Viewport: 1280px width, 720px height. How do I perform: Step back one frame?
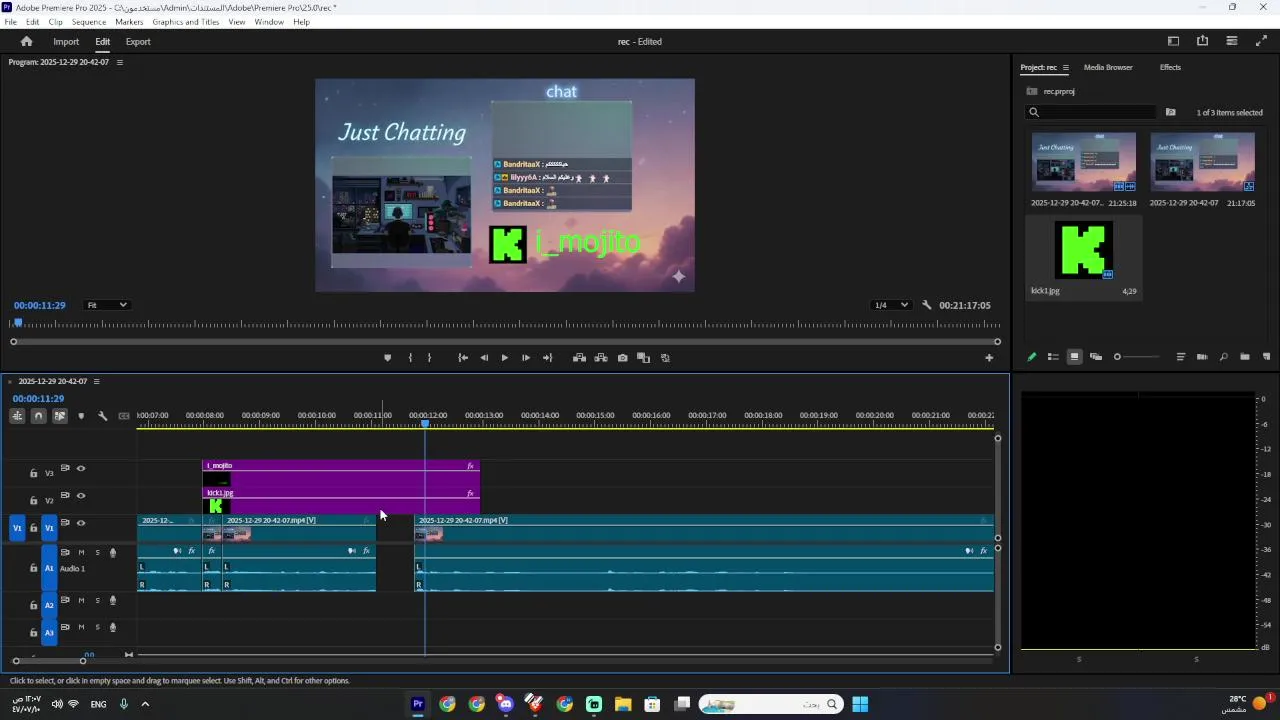click(x=484, y=358)
